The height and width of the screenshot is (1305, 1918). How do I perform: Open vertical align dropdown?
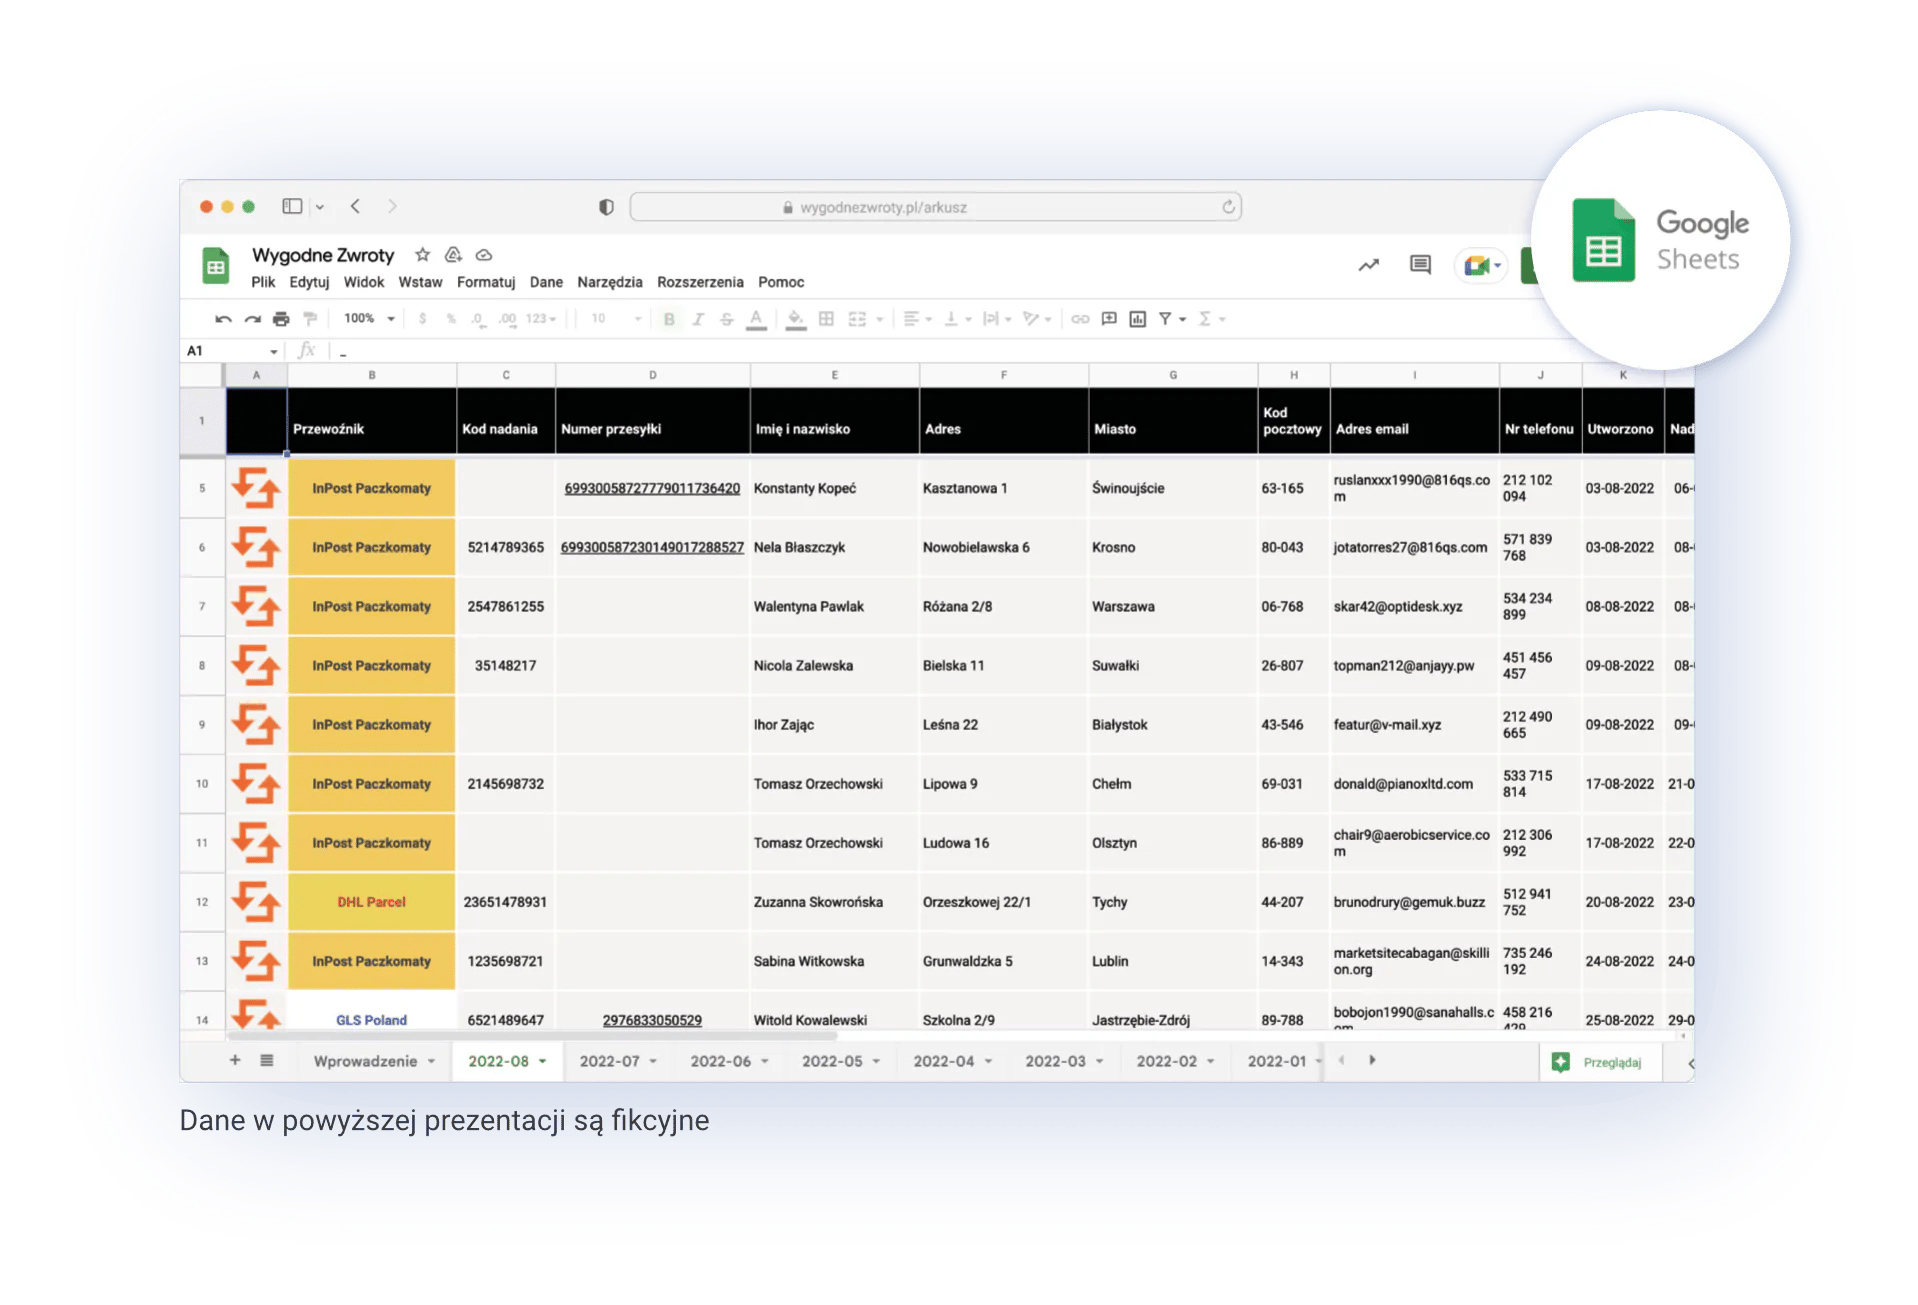(x=957, y=319)
